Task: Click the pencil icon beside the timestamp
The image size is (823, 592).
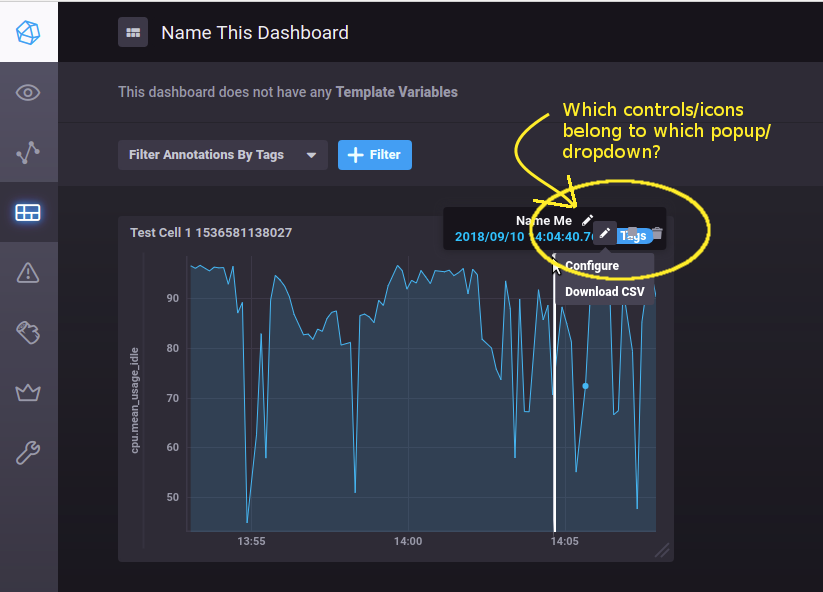Action: pyautogui.click(x=604, y=234)
